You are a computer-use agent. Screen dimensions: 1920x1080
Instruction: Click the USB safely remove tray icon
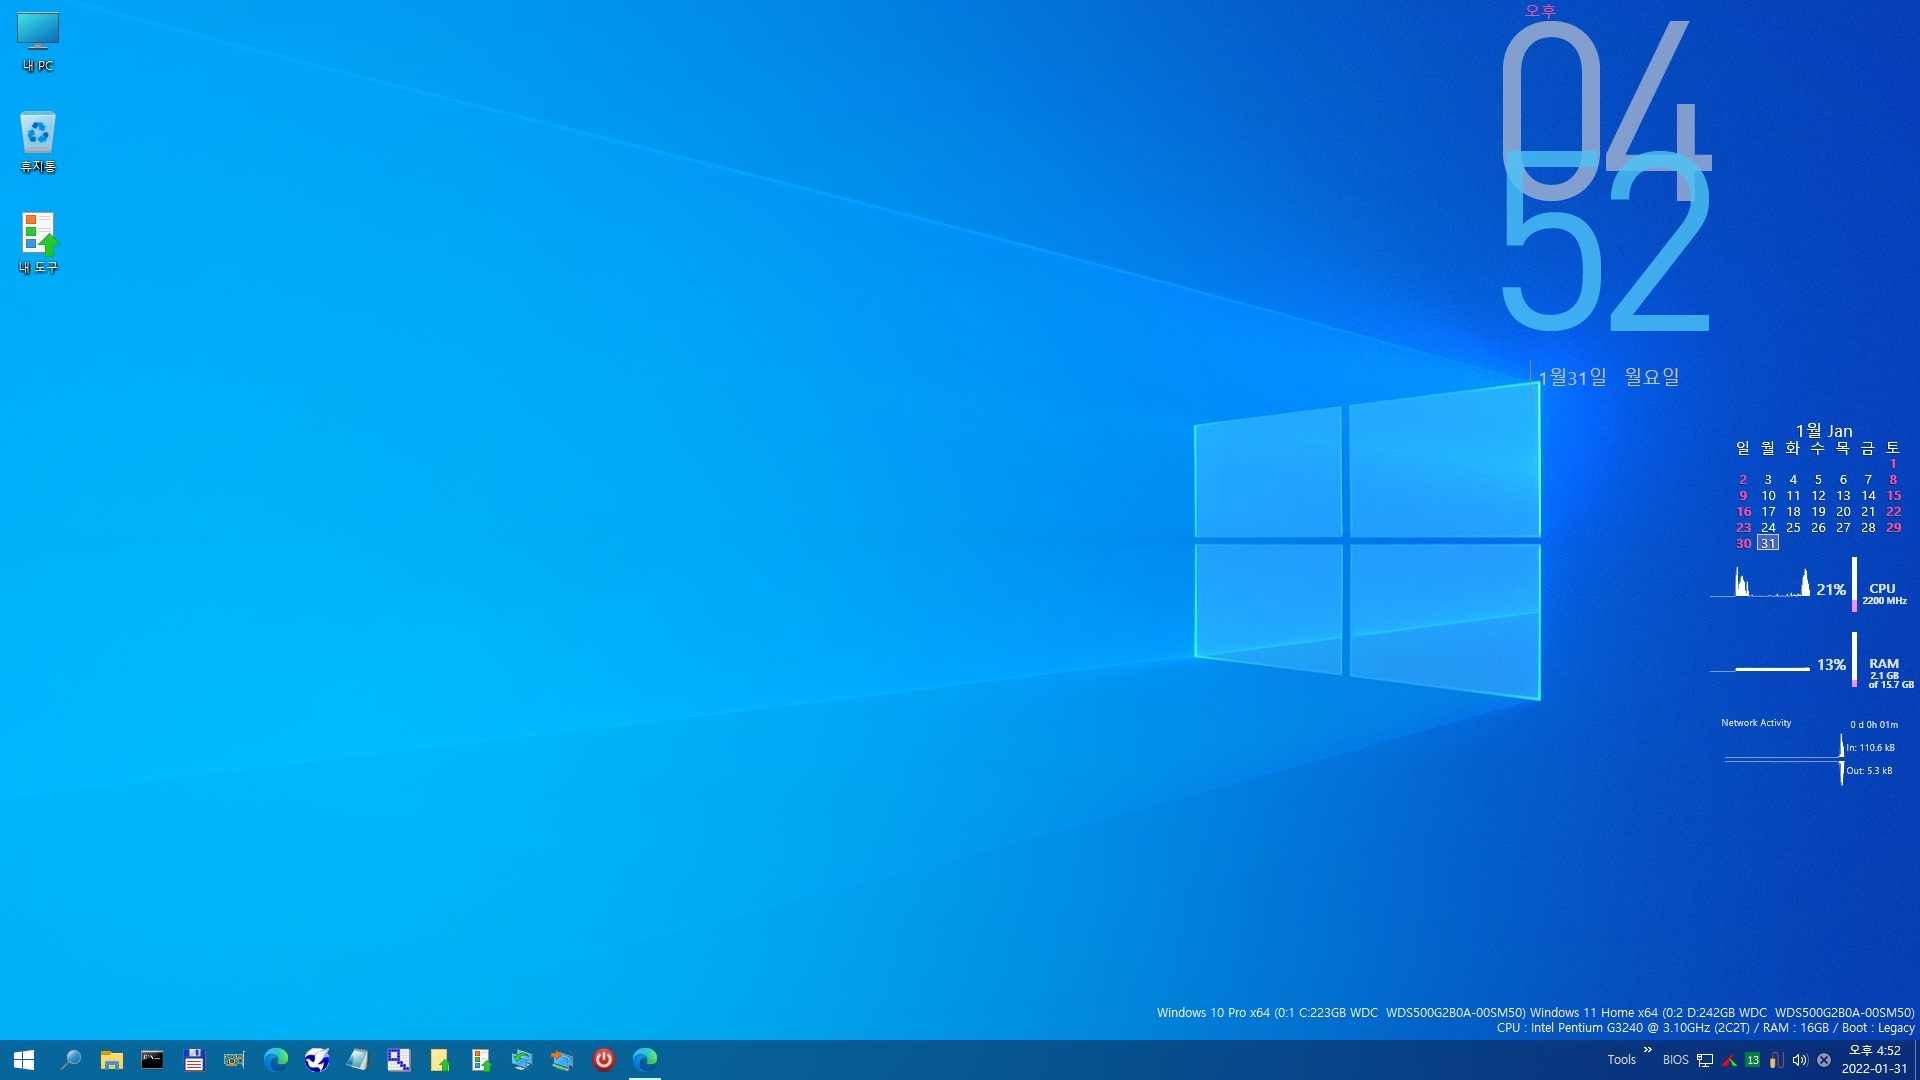click(1776, 1060)
